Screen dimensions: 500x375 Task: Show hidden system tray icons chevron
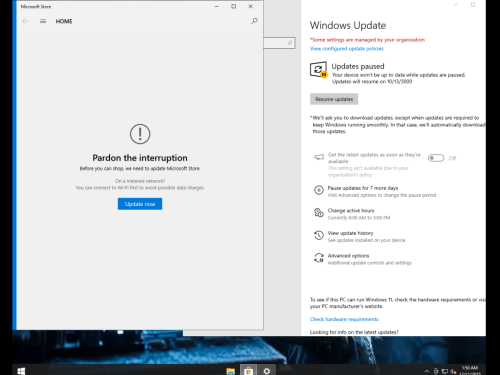point(427,371)
